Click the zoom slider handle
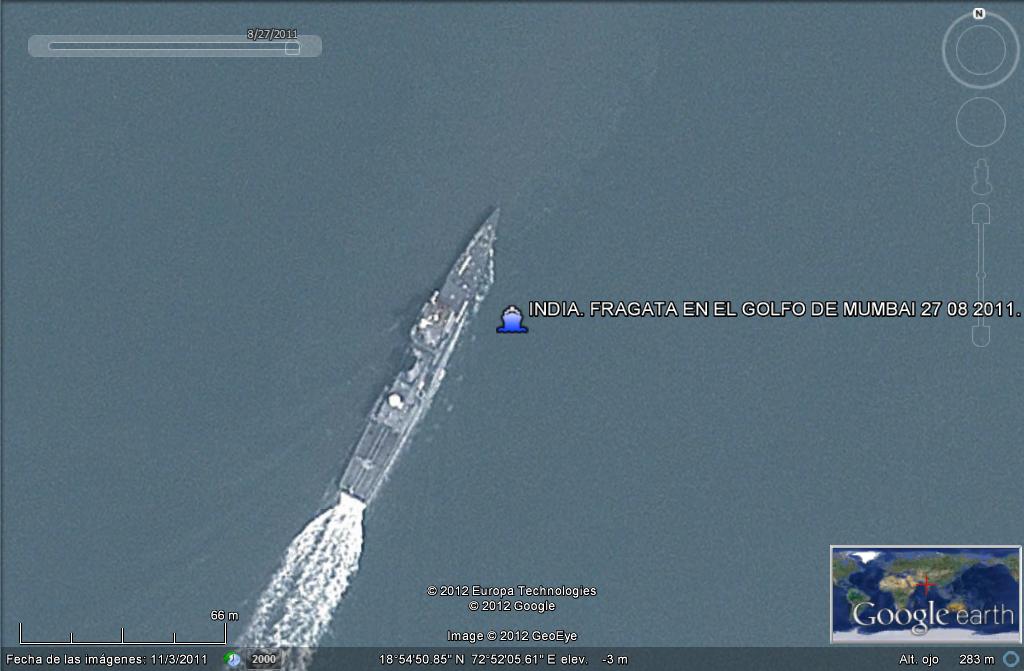Image resolution: width=1024 pixels, height=671 pixels. [981, 276]
